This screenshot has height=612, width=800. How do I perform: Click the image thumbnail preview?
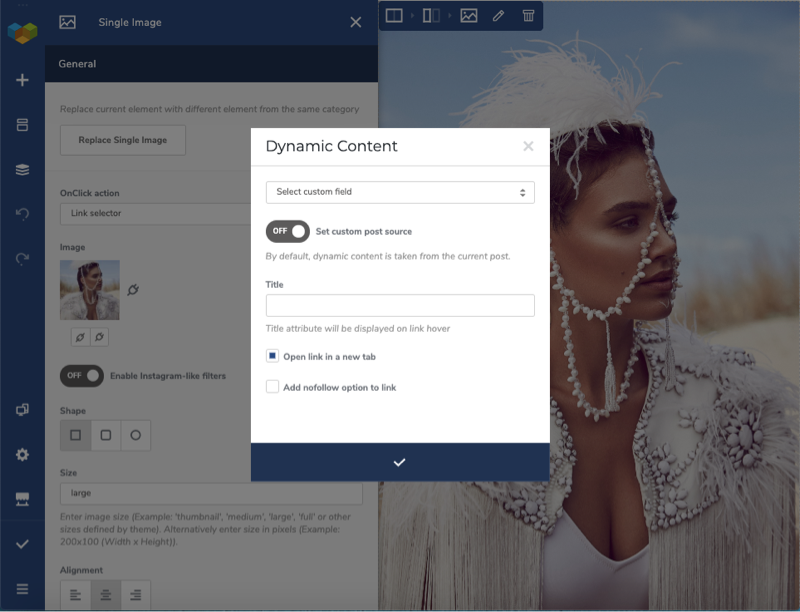point(90,290)
